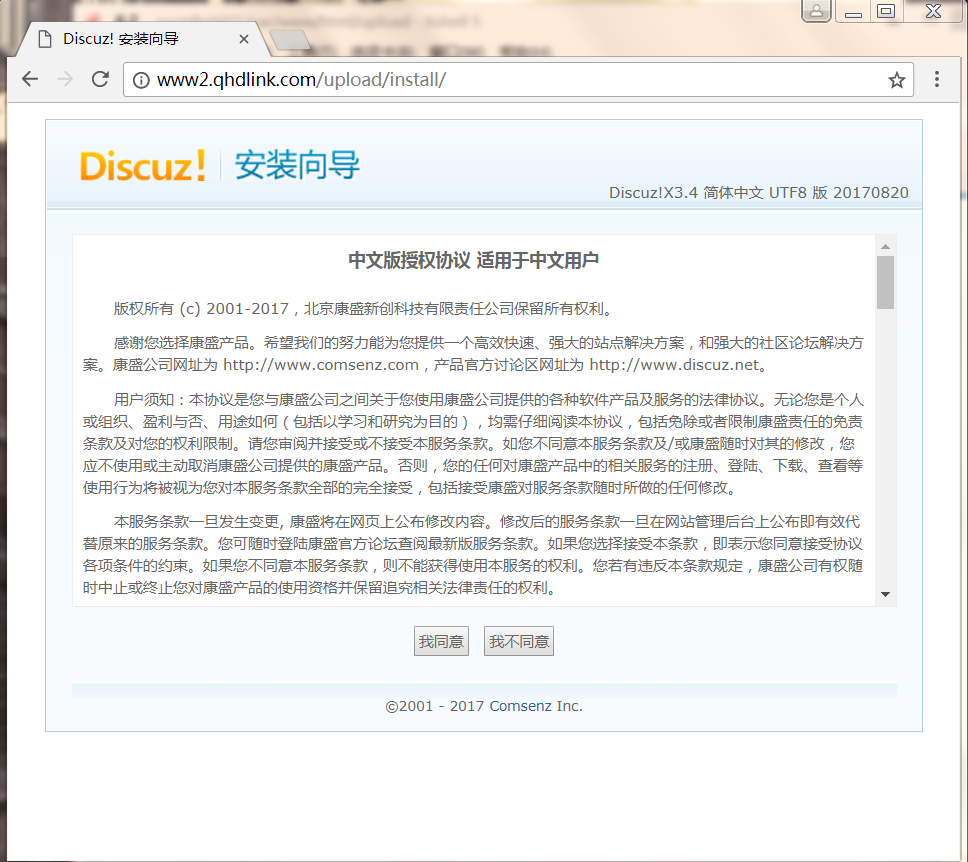Screen dimensions: 968x862
Task: Reload the current install page
Action: pos(100,79)
